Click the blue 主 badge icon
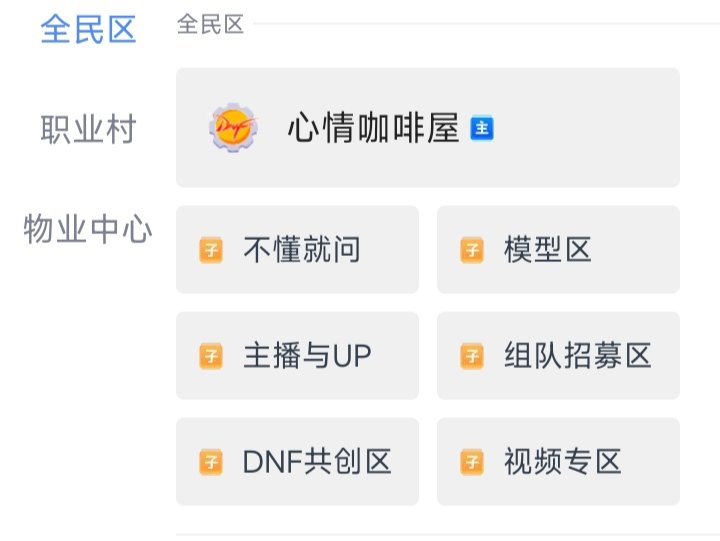The width and height of the screenshot is (720, 541). coord(483,128)
